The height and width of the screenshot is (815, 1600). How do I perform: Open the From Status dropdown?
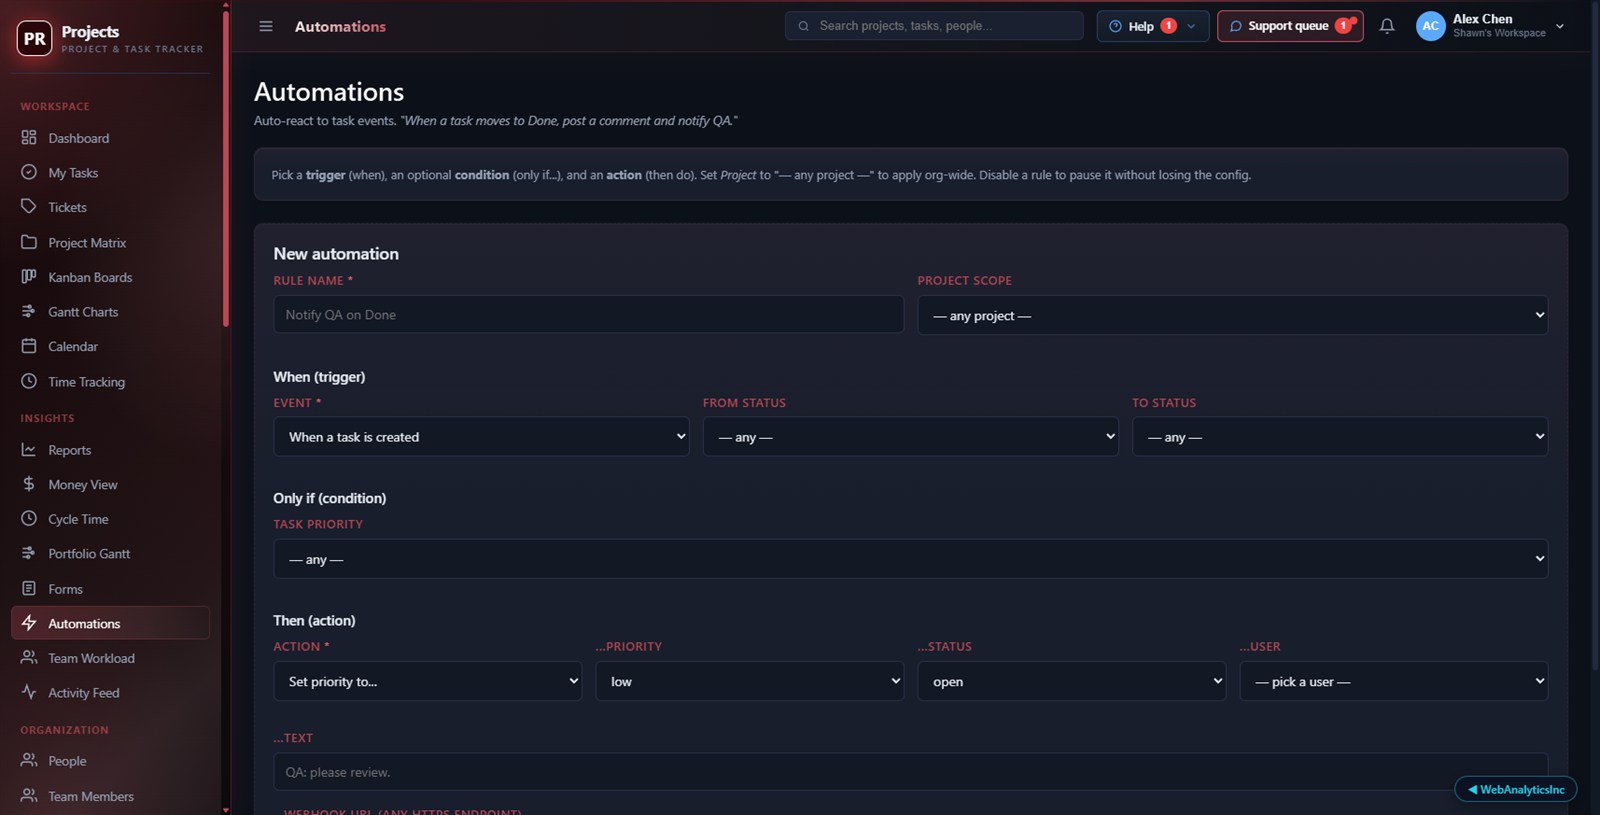click(x=910, y=437)
